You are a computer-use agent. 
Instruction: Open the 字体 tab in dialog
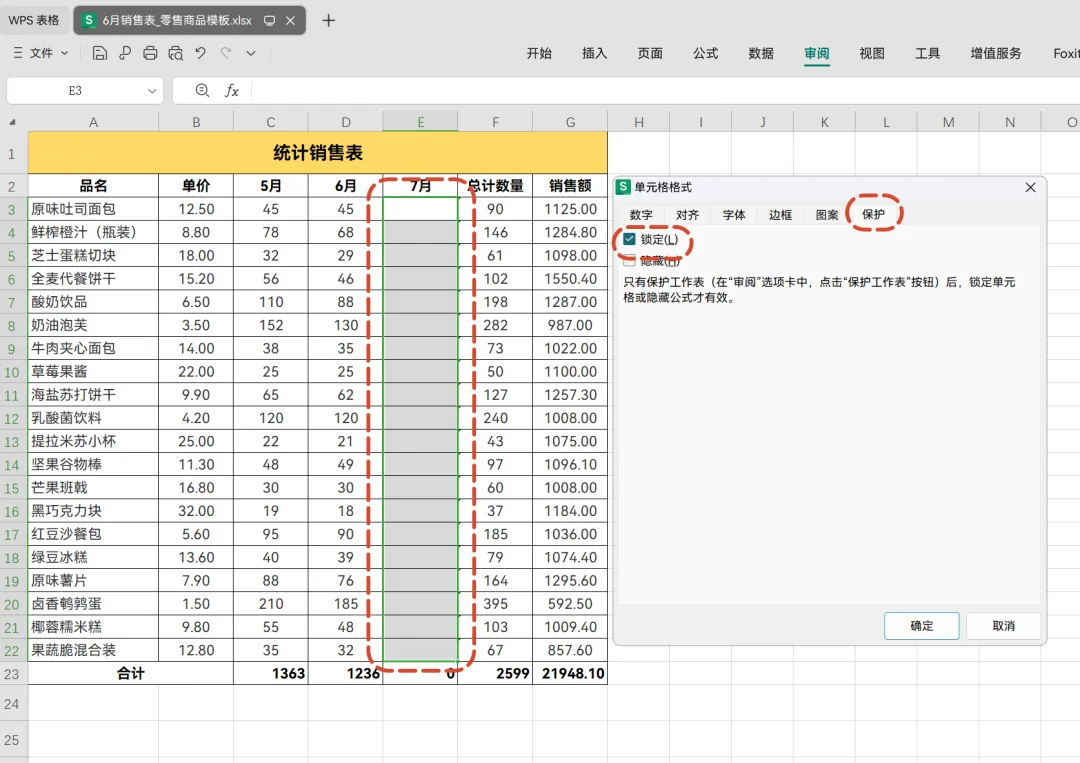click(734, 215)
